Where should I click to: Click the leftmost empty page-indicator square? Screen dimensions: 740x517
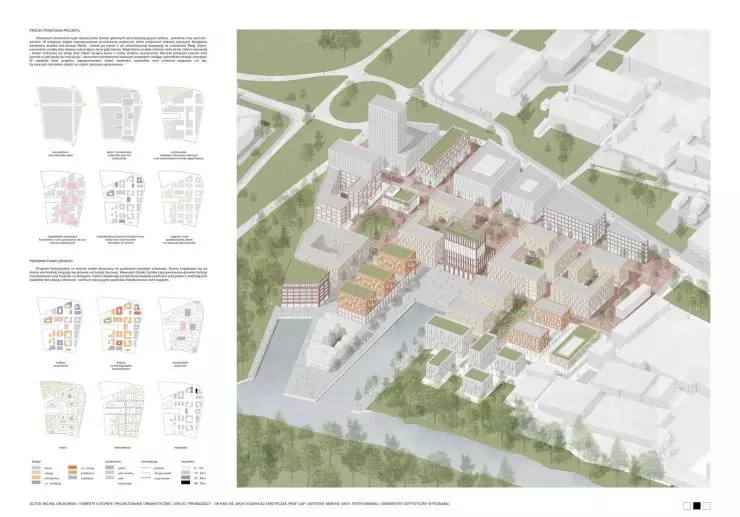[687, 506]
